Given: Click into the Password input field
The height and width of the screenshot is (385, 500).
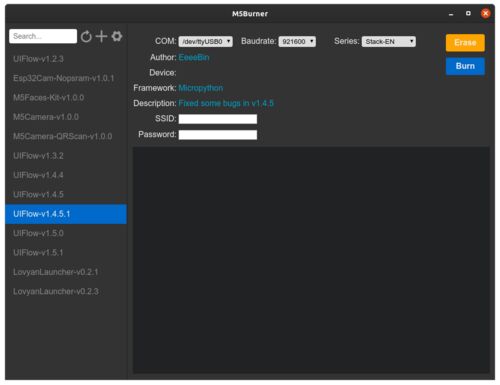Looking at the screenshot, I should tap(218, 135).
